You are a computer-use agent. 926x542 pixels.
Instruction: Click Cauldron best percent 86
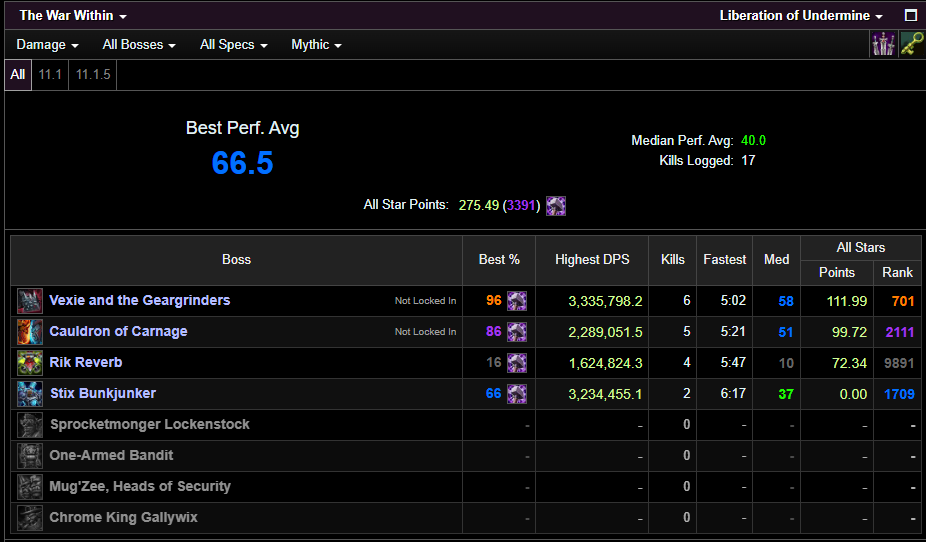(x=494, y=332)
